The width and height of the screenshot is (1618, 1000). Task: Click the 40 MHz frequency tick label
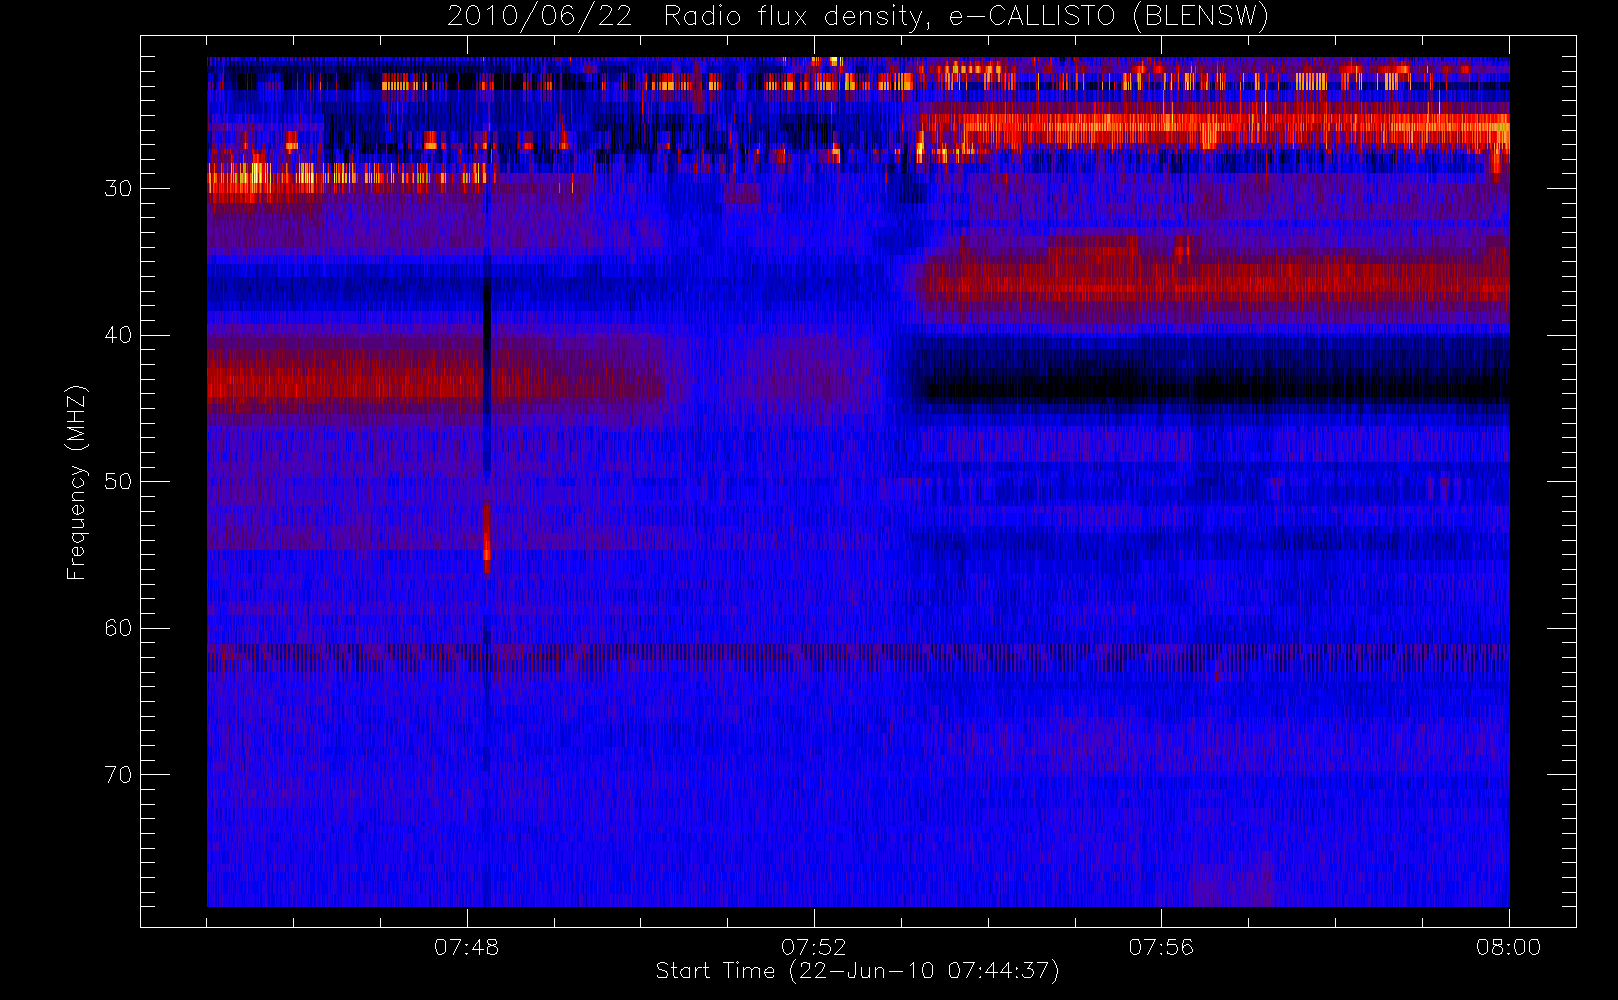[118, 335]
